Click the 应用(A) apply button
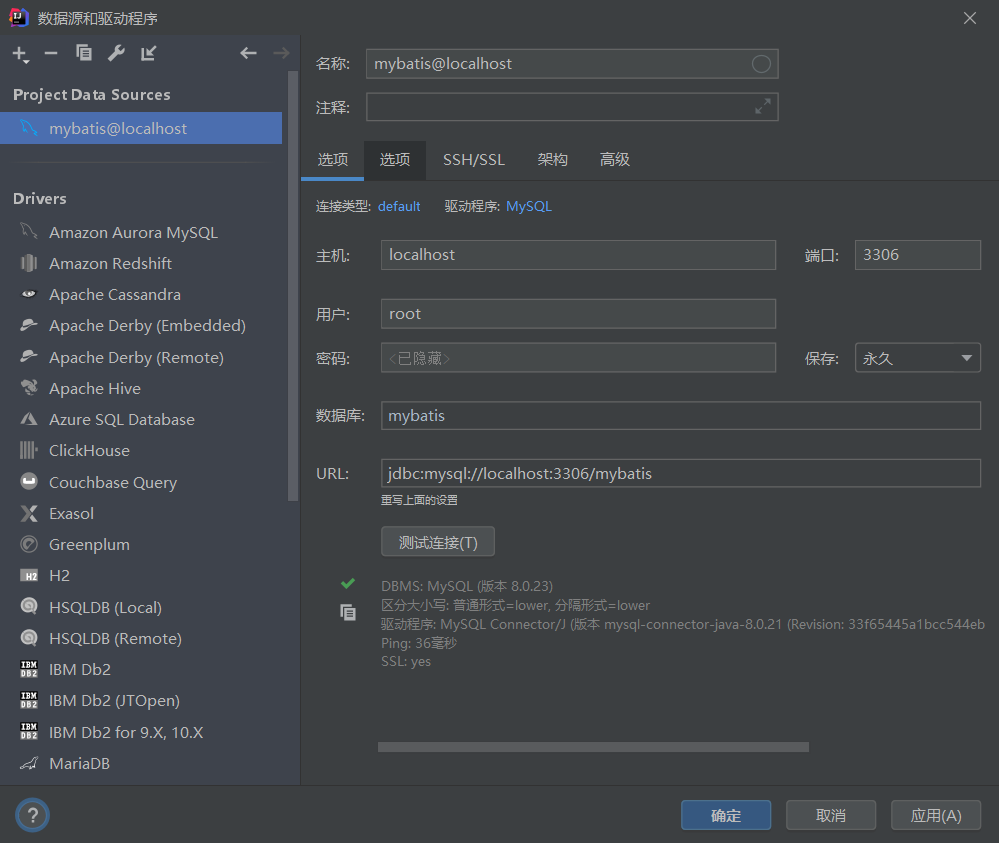Viewport: 999px width, 843px height. click(936, 815)
